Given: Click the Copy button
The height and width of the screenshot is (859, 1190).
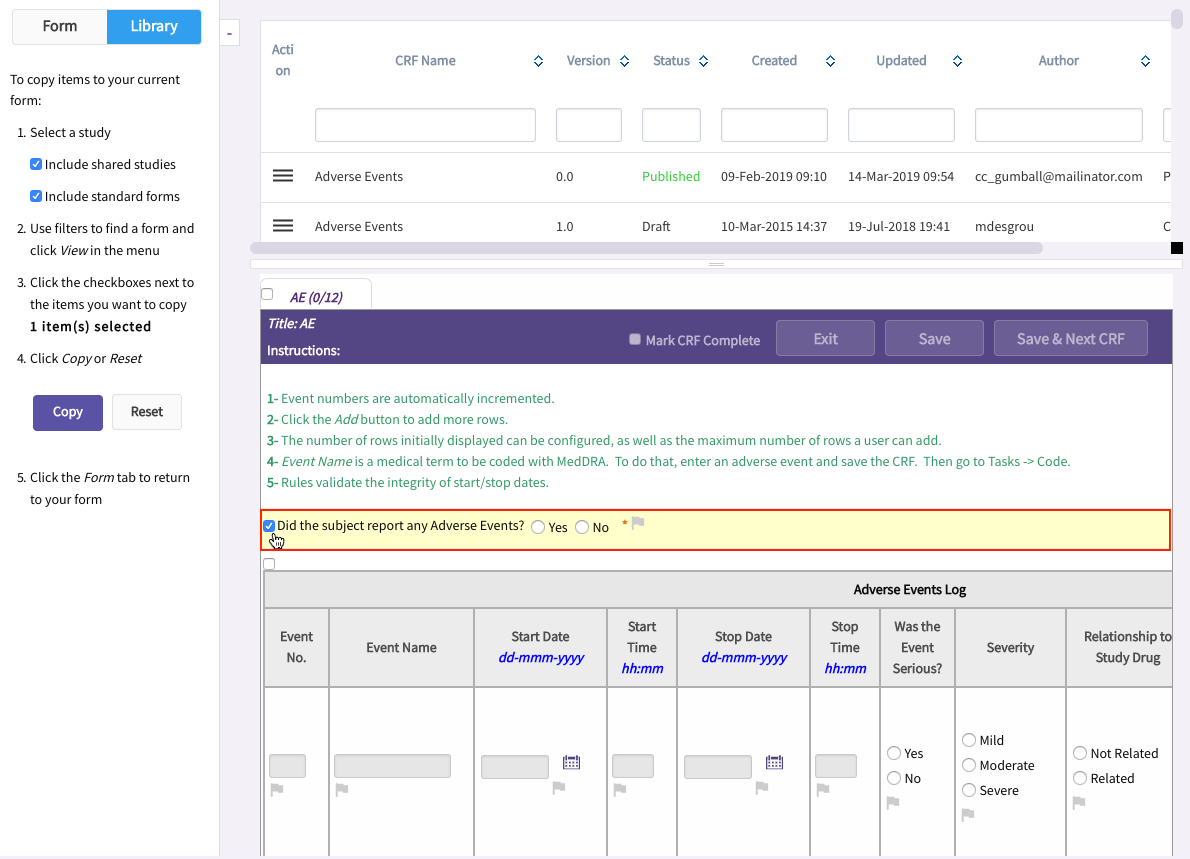Looking at the screenshot, I should 68,412.
